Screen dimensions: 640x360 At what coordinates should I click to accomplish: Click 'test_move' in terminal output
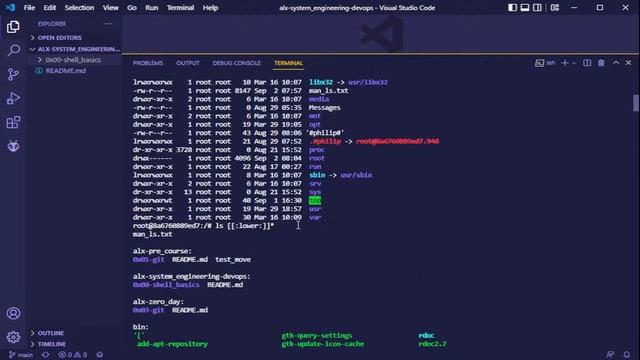[x=233, y=260]
